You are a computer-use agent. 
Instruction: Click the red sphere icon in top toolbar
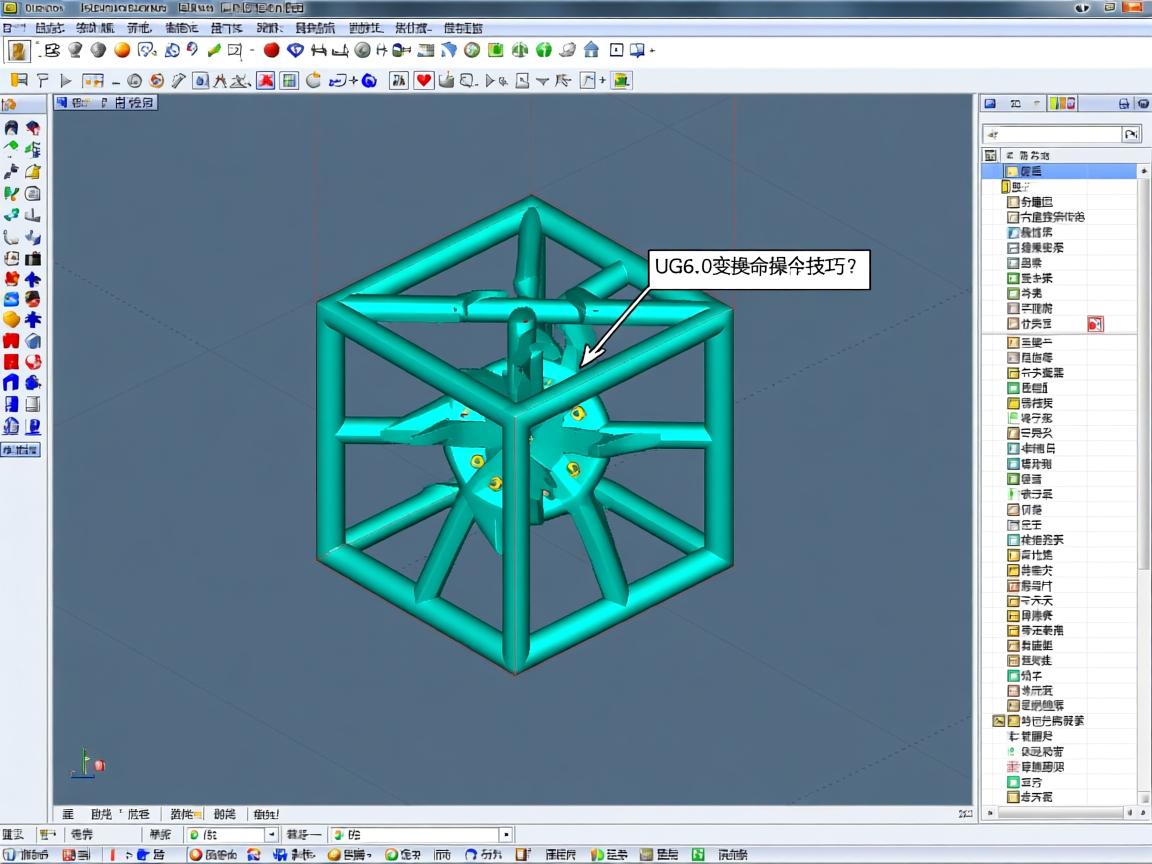point(271,50)
